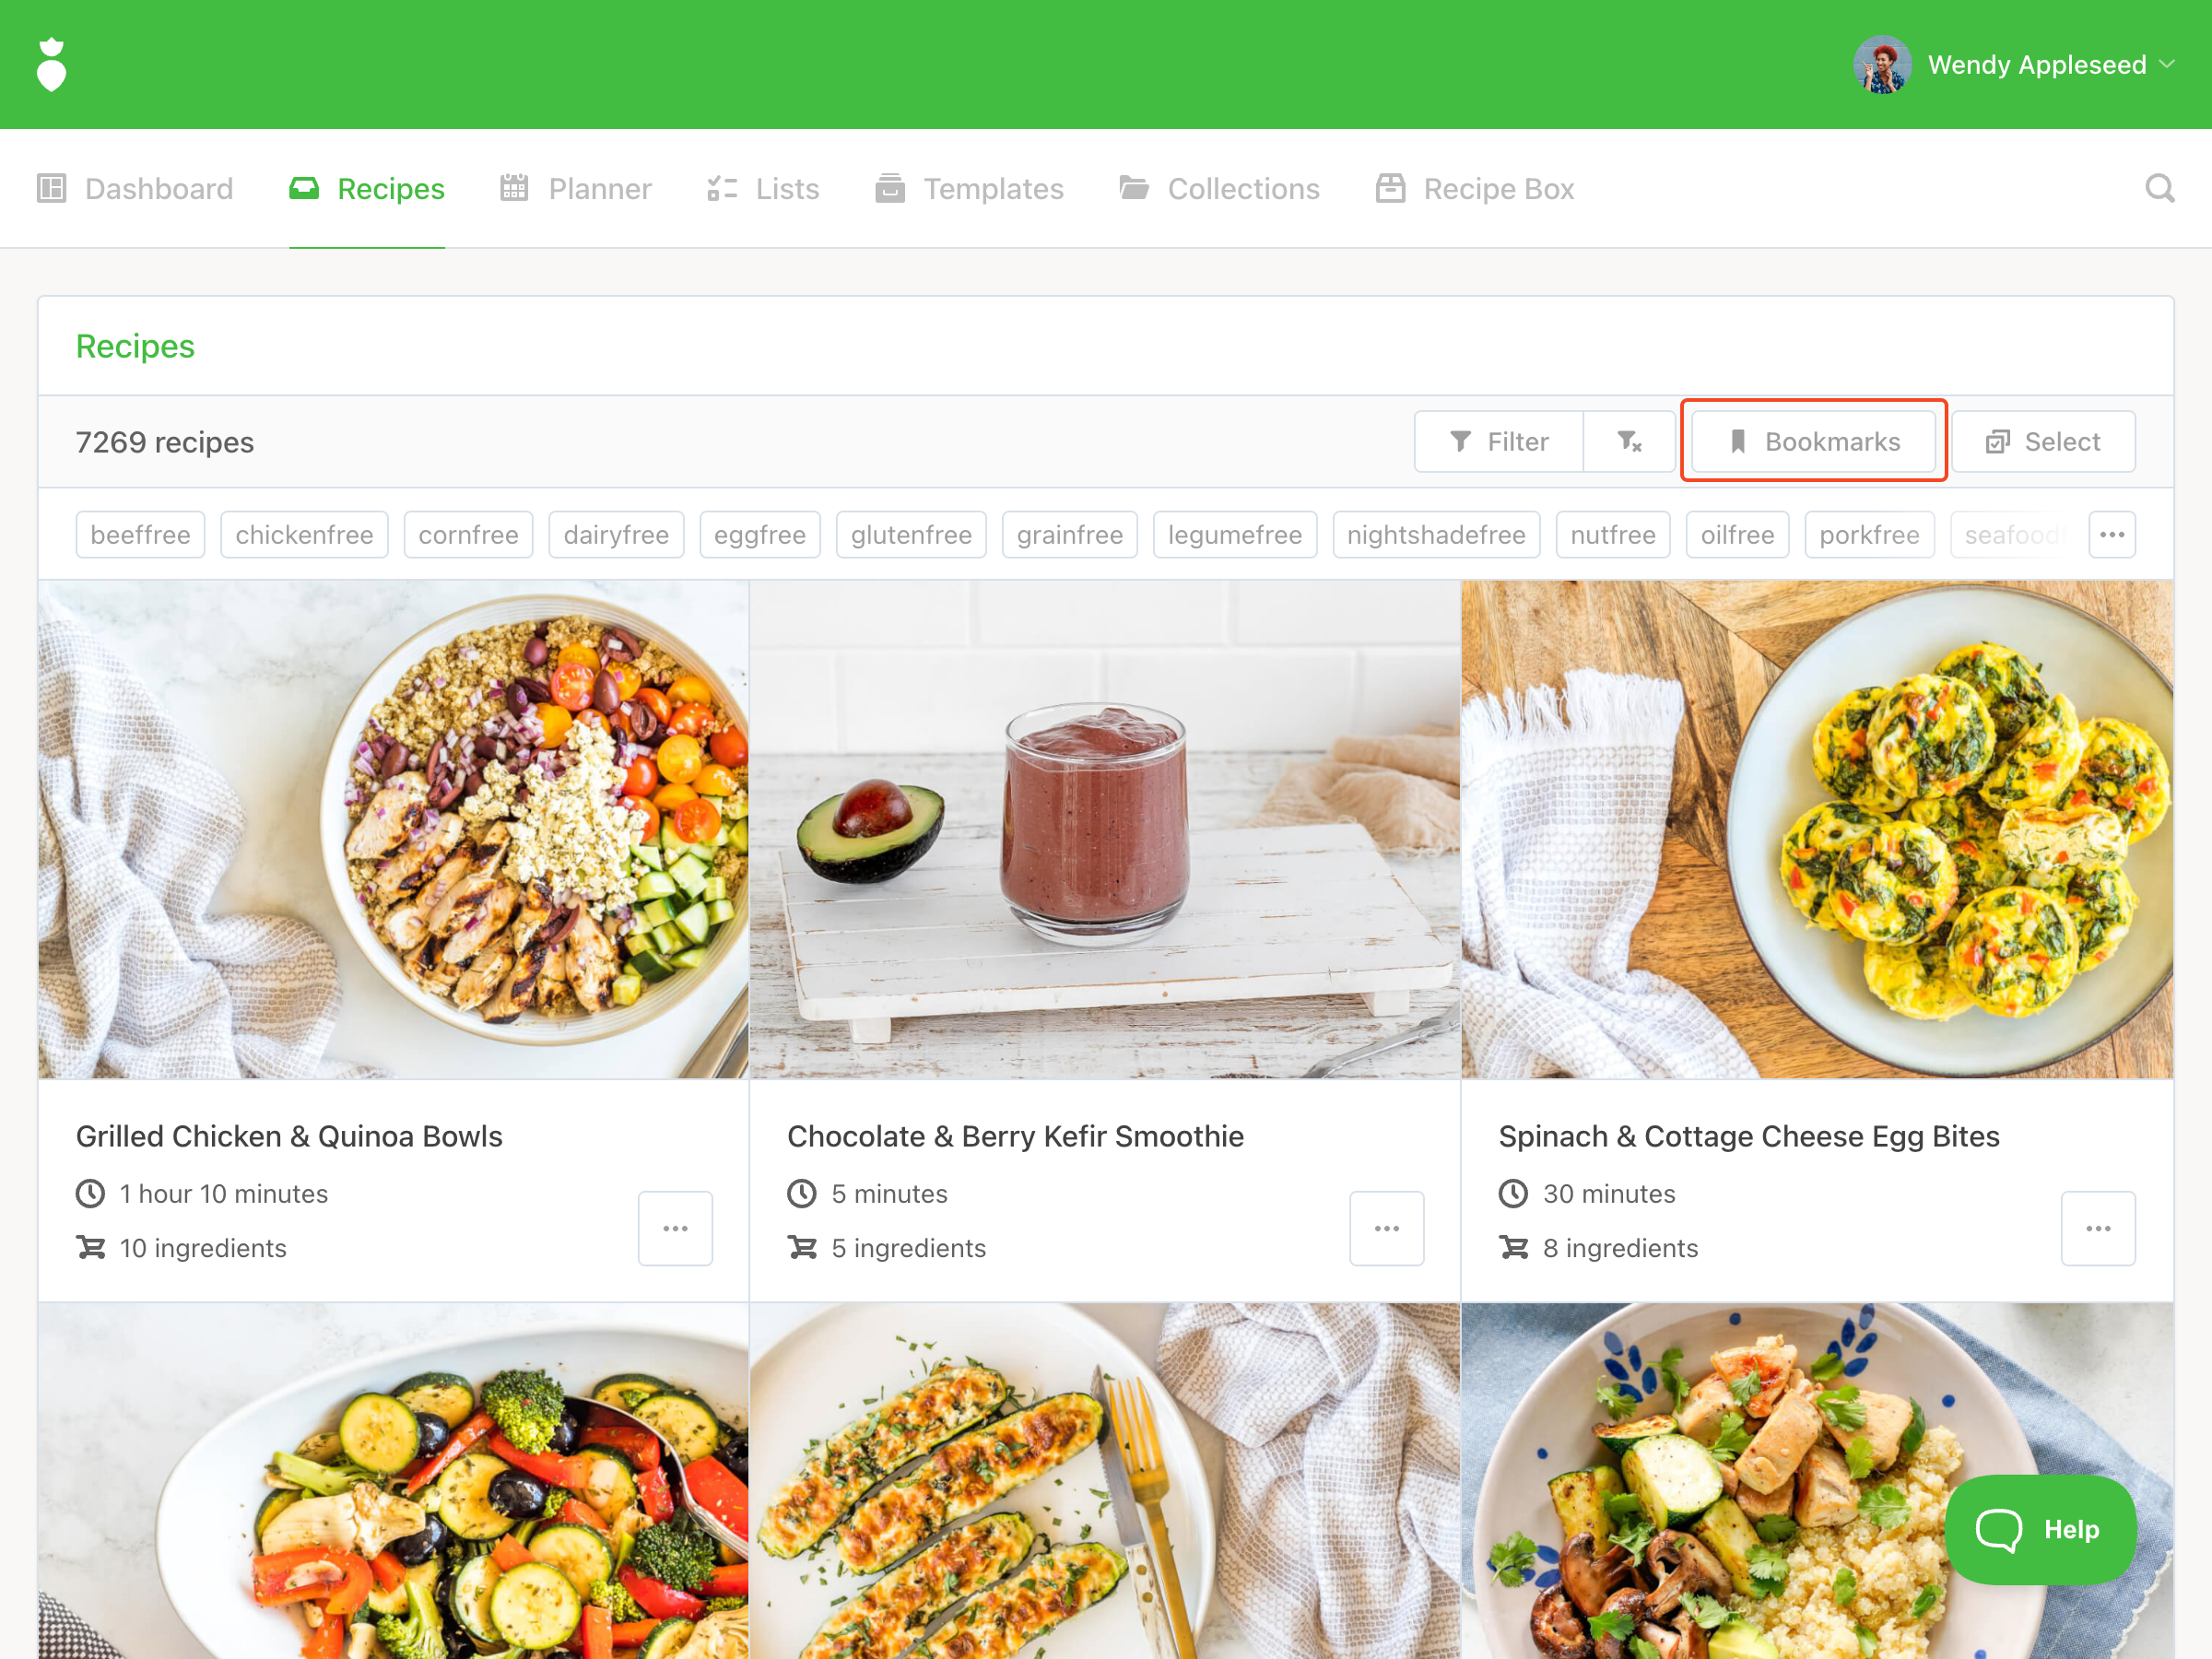2212x1659 pixels.
Task: Toggle the dairyfree tag filter
Action: (616, 535)
